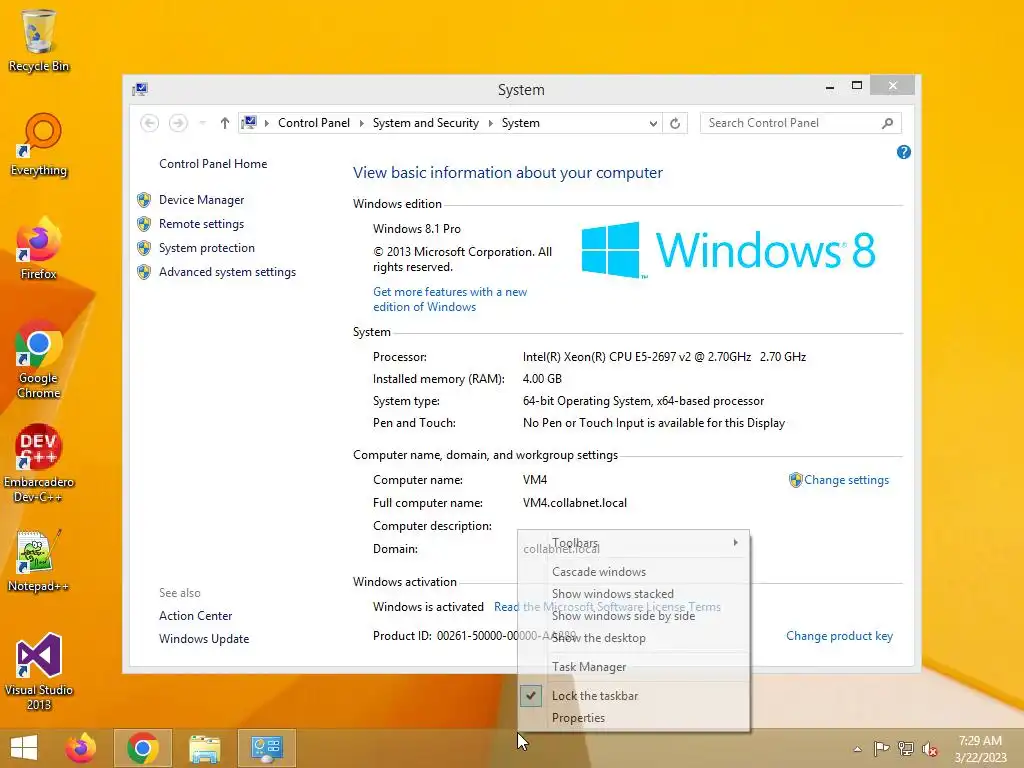Open the recent locations dropdown arrow
1024x768 pixels.
tap(202, 123)
